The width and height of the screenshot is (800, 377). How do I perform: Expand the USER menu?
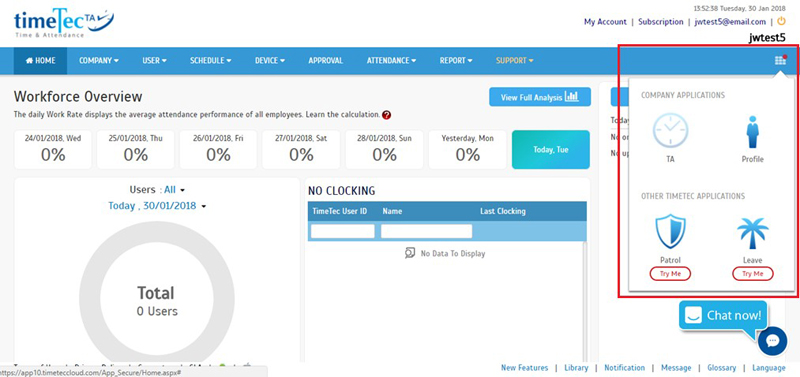(155, 60)
